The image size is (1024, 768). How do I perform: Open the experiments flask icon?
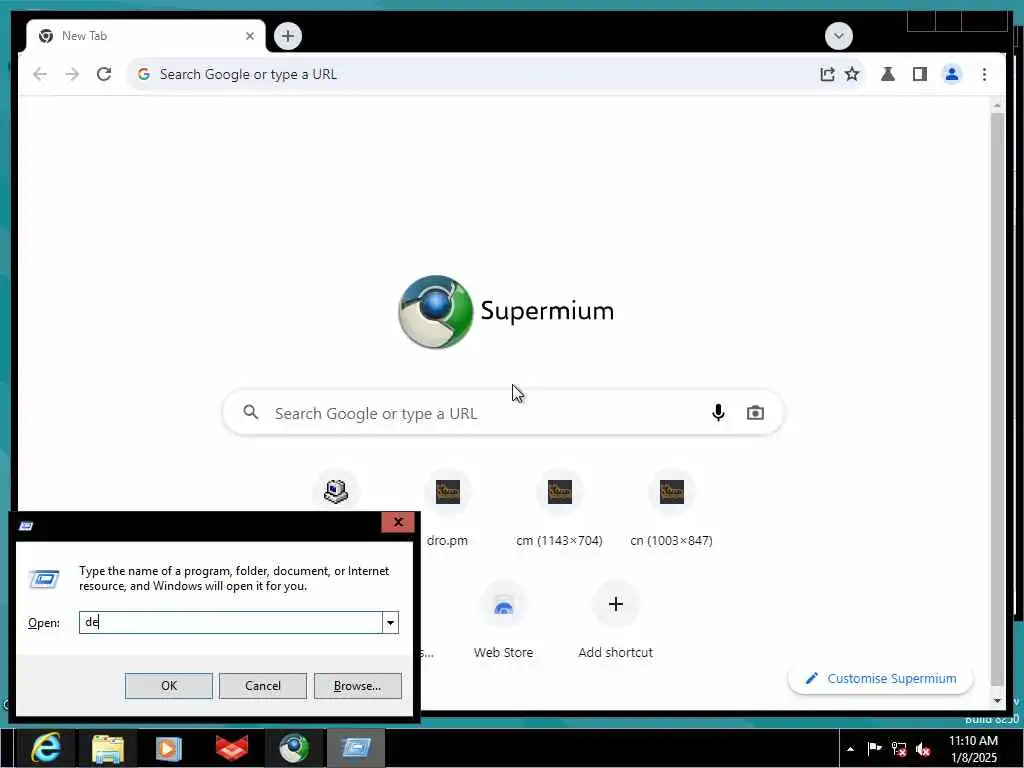888,74
